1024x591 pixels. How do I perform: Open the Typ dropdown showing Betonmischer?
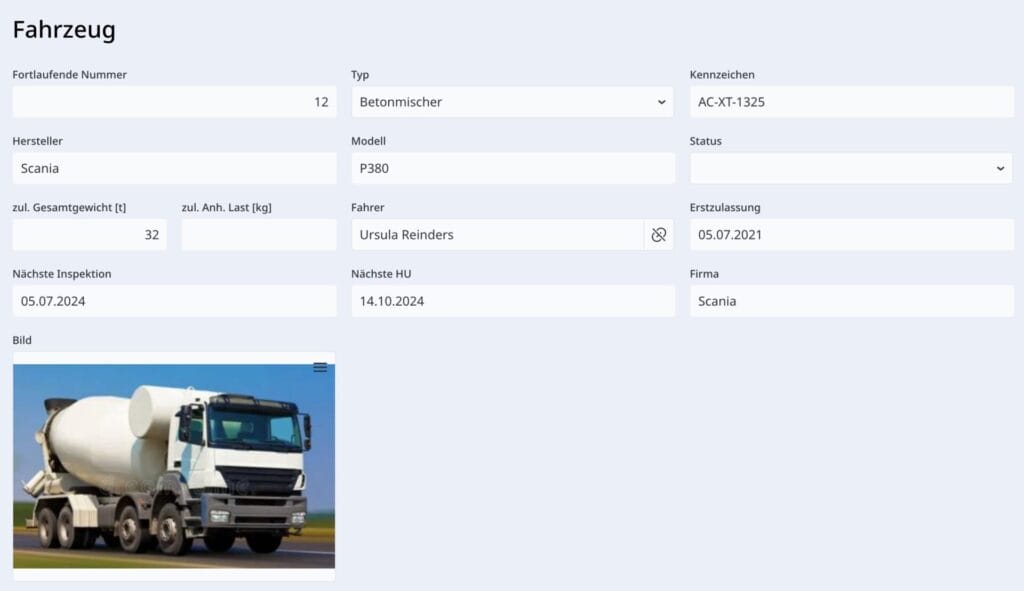point(511,101)
